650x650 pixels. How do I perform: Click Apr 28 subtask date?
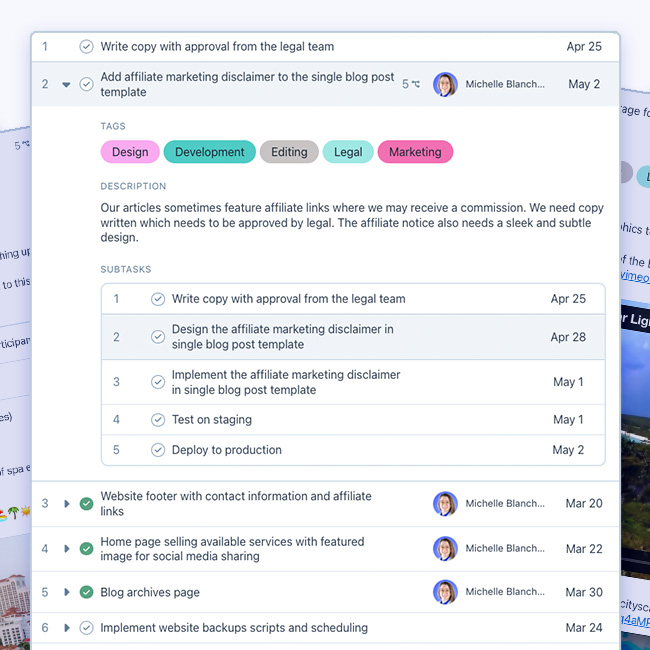[568, 337]
